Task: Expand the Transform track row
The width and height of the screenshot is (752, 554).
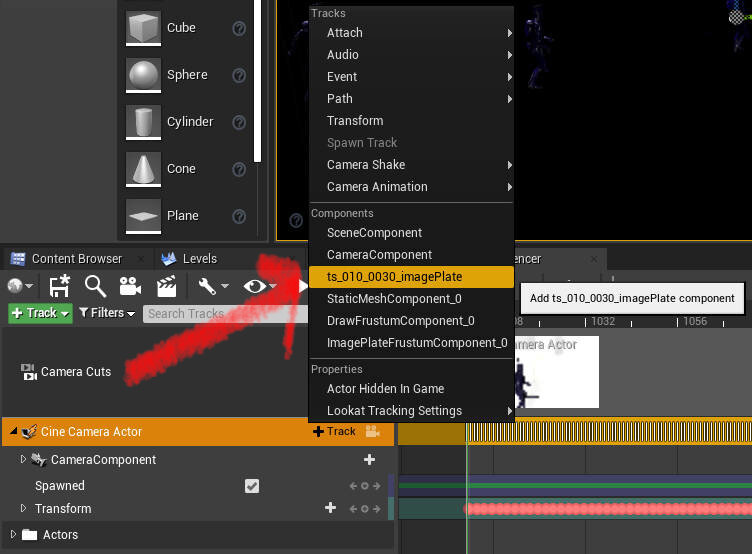Action: tap(23, 508)
